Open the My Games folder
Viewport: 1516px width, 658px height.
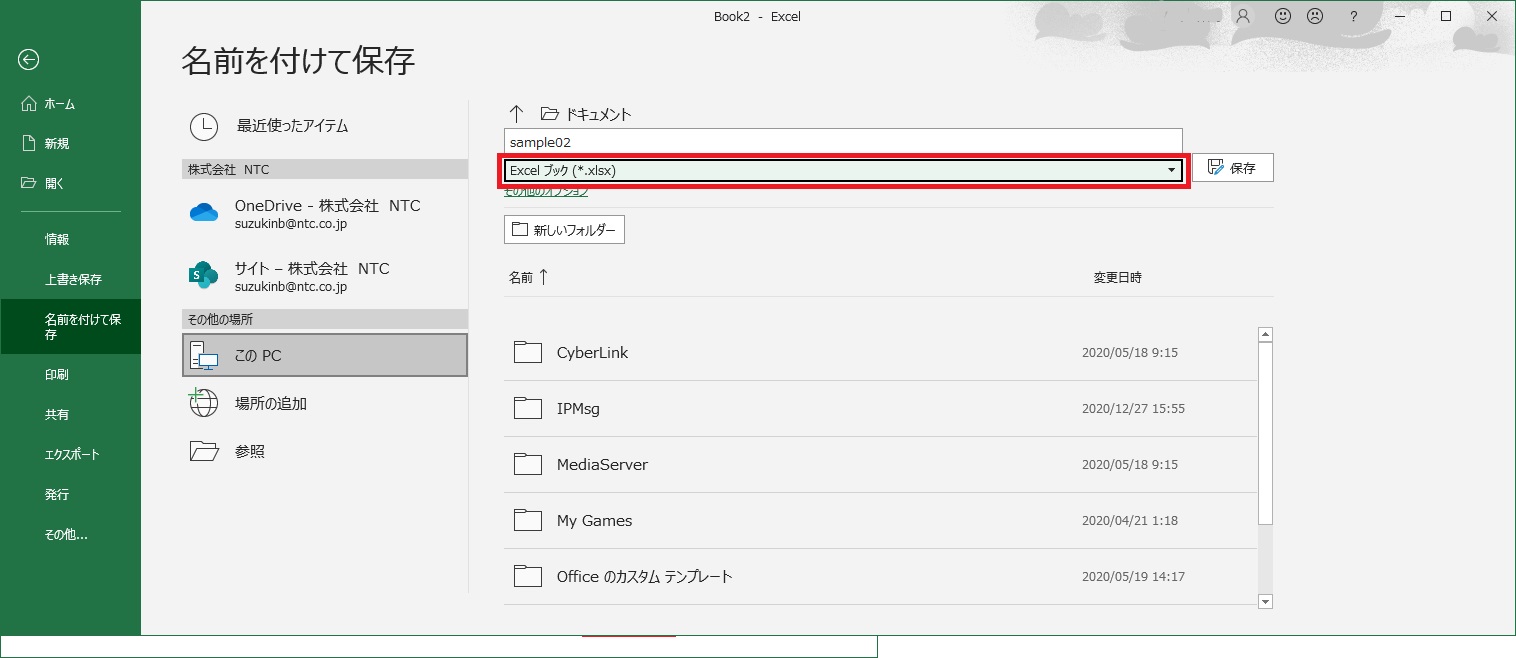880,521
